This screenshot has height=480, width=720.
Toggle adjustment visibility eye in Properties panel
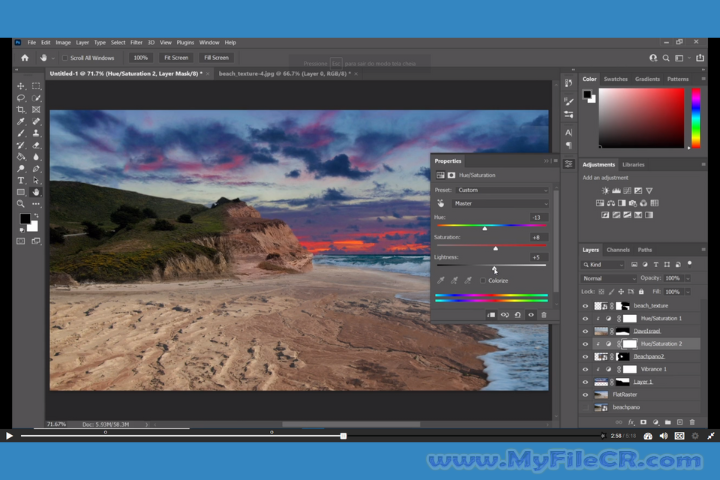(x=531, y=315)
